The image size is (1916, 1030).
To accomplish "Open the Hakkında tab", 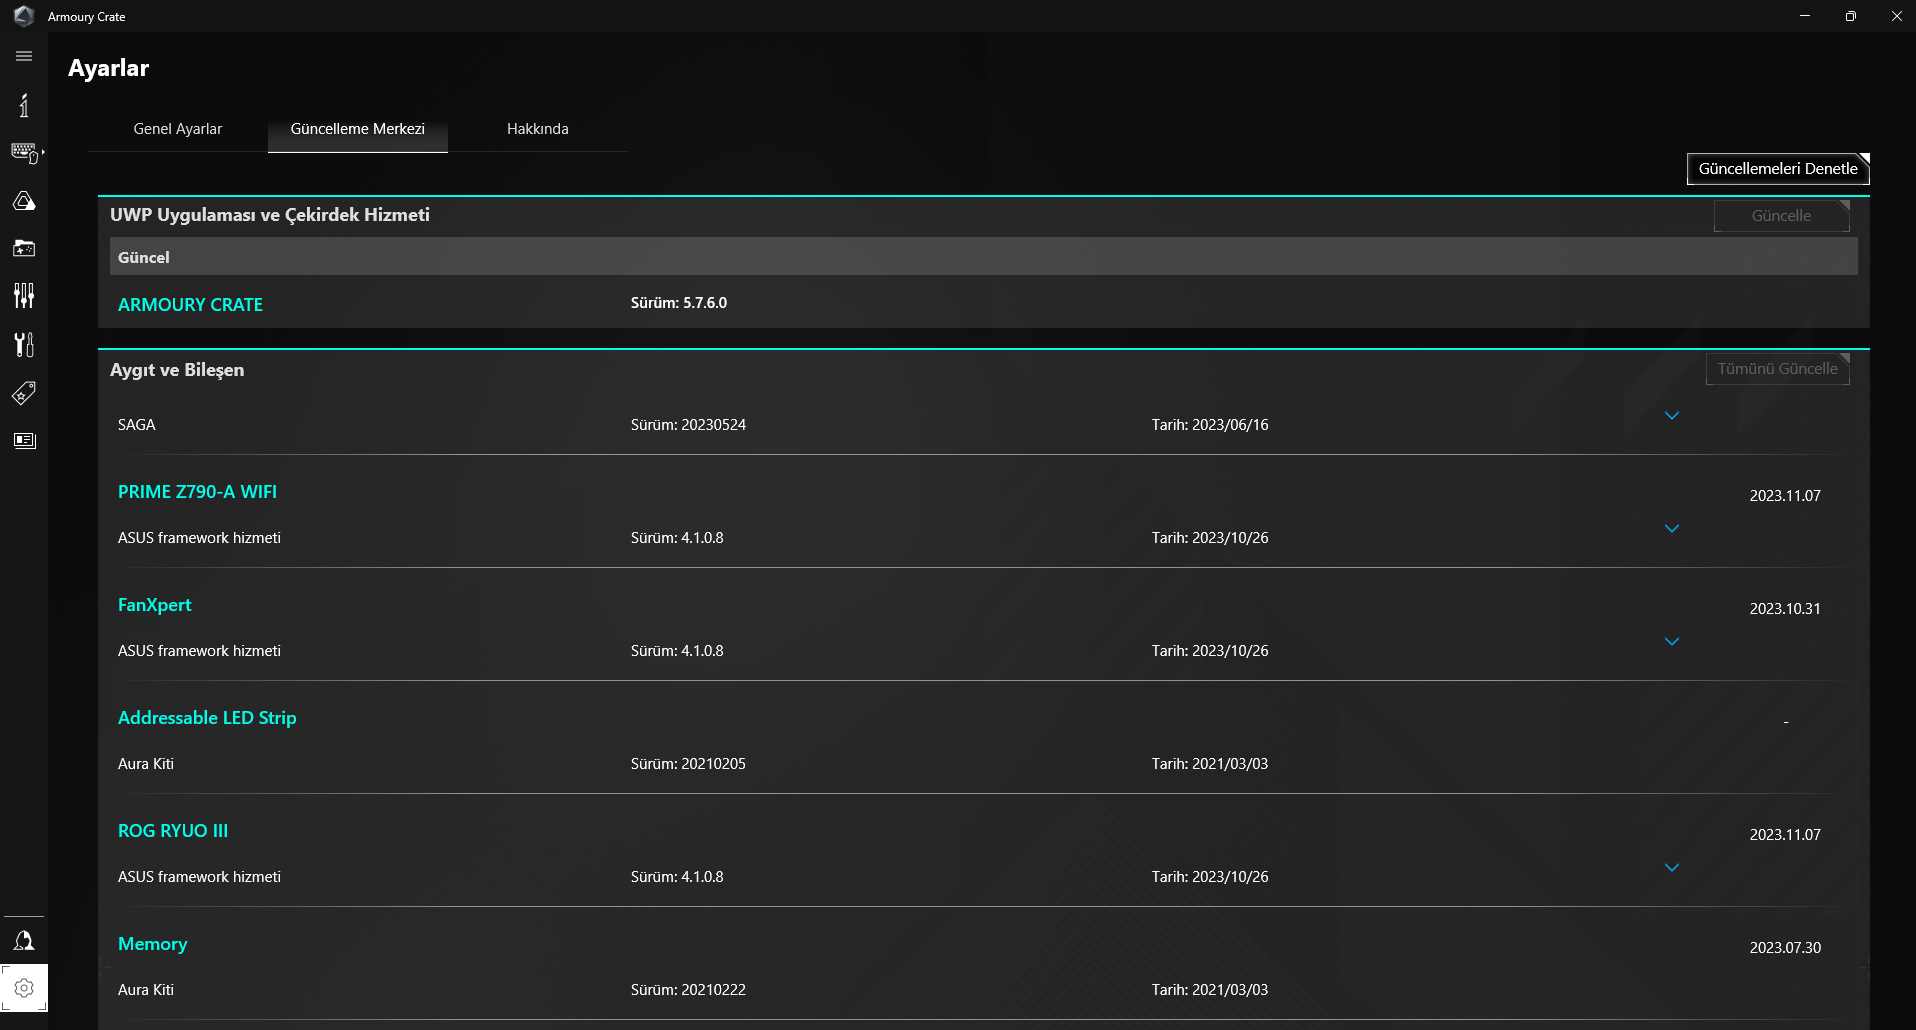I will click(538, 129).
